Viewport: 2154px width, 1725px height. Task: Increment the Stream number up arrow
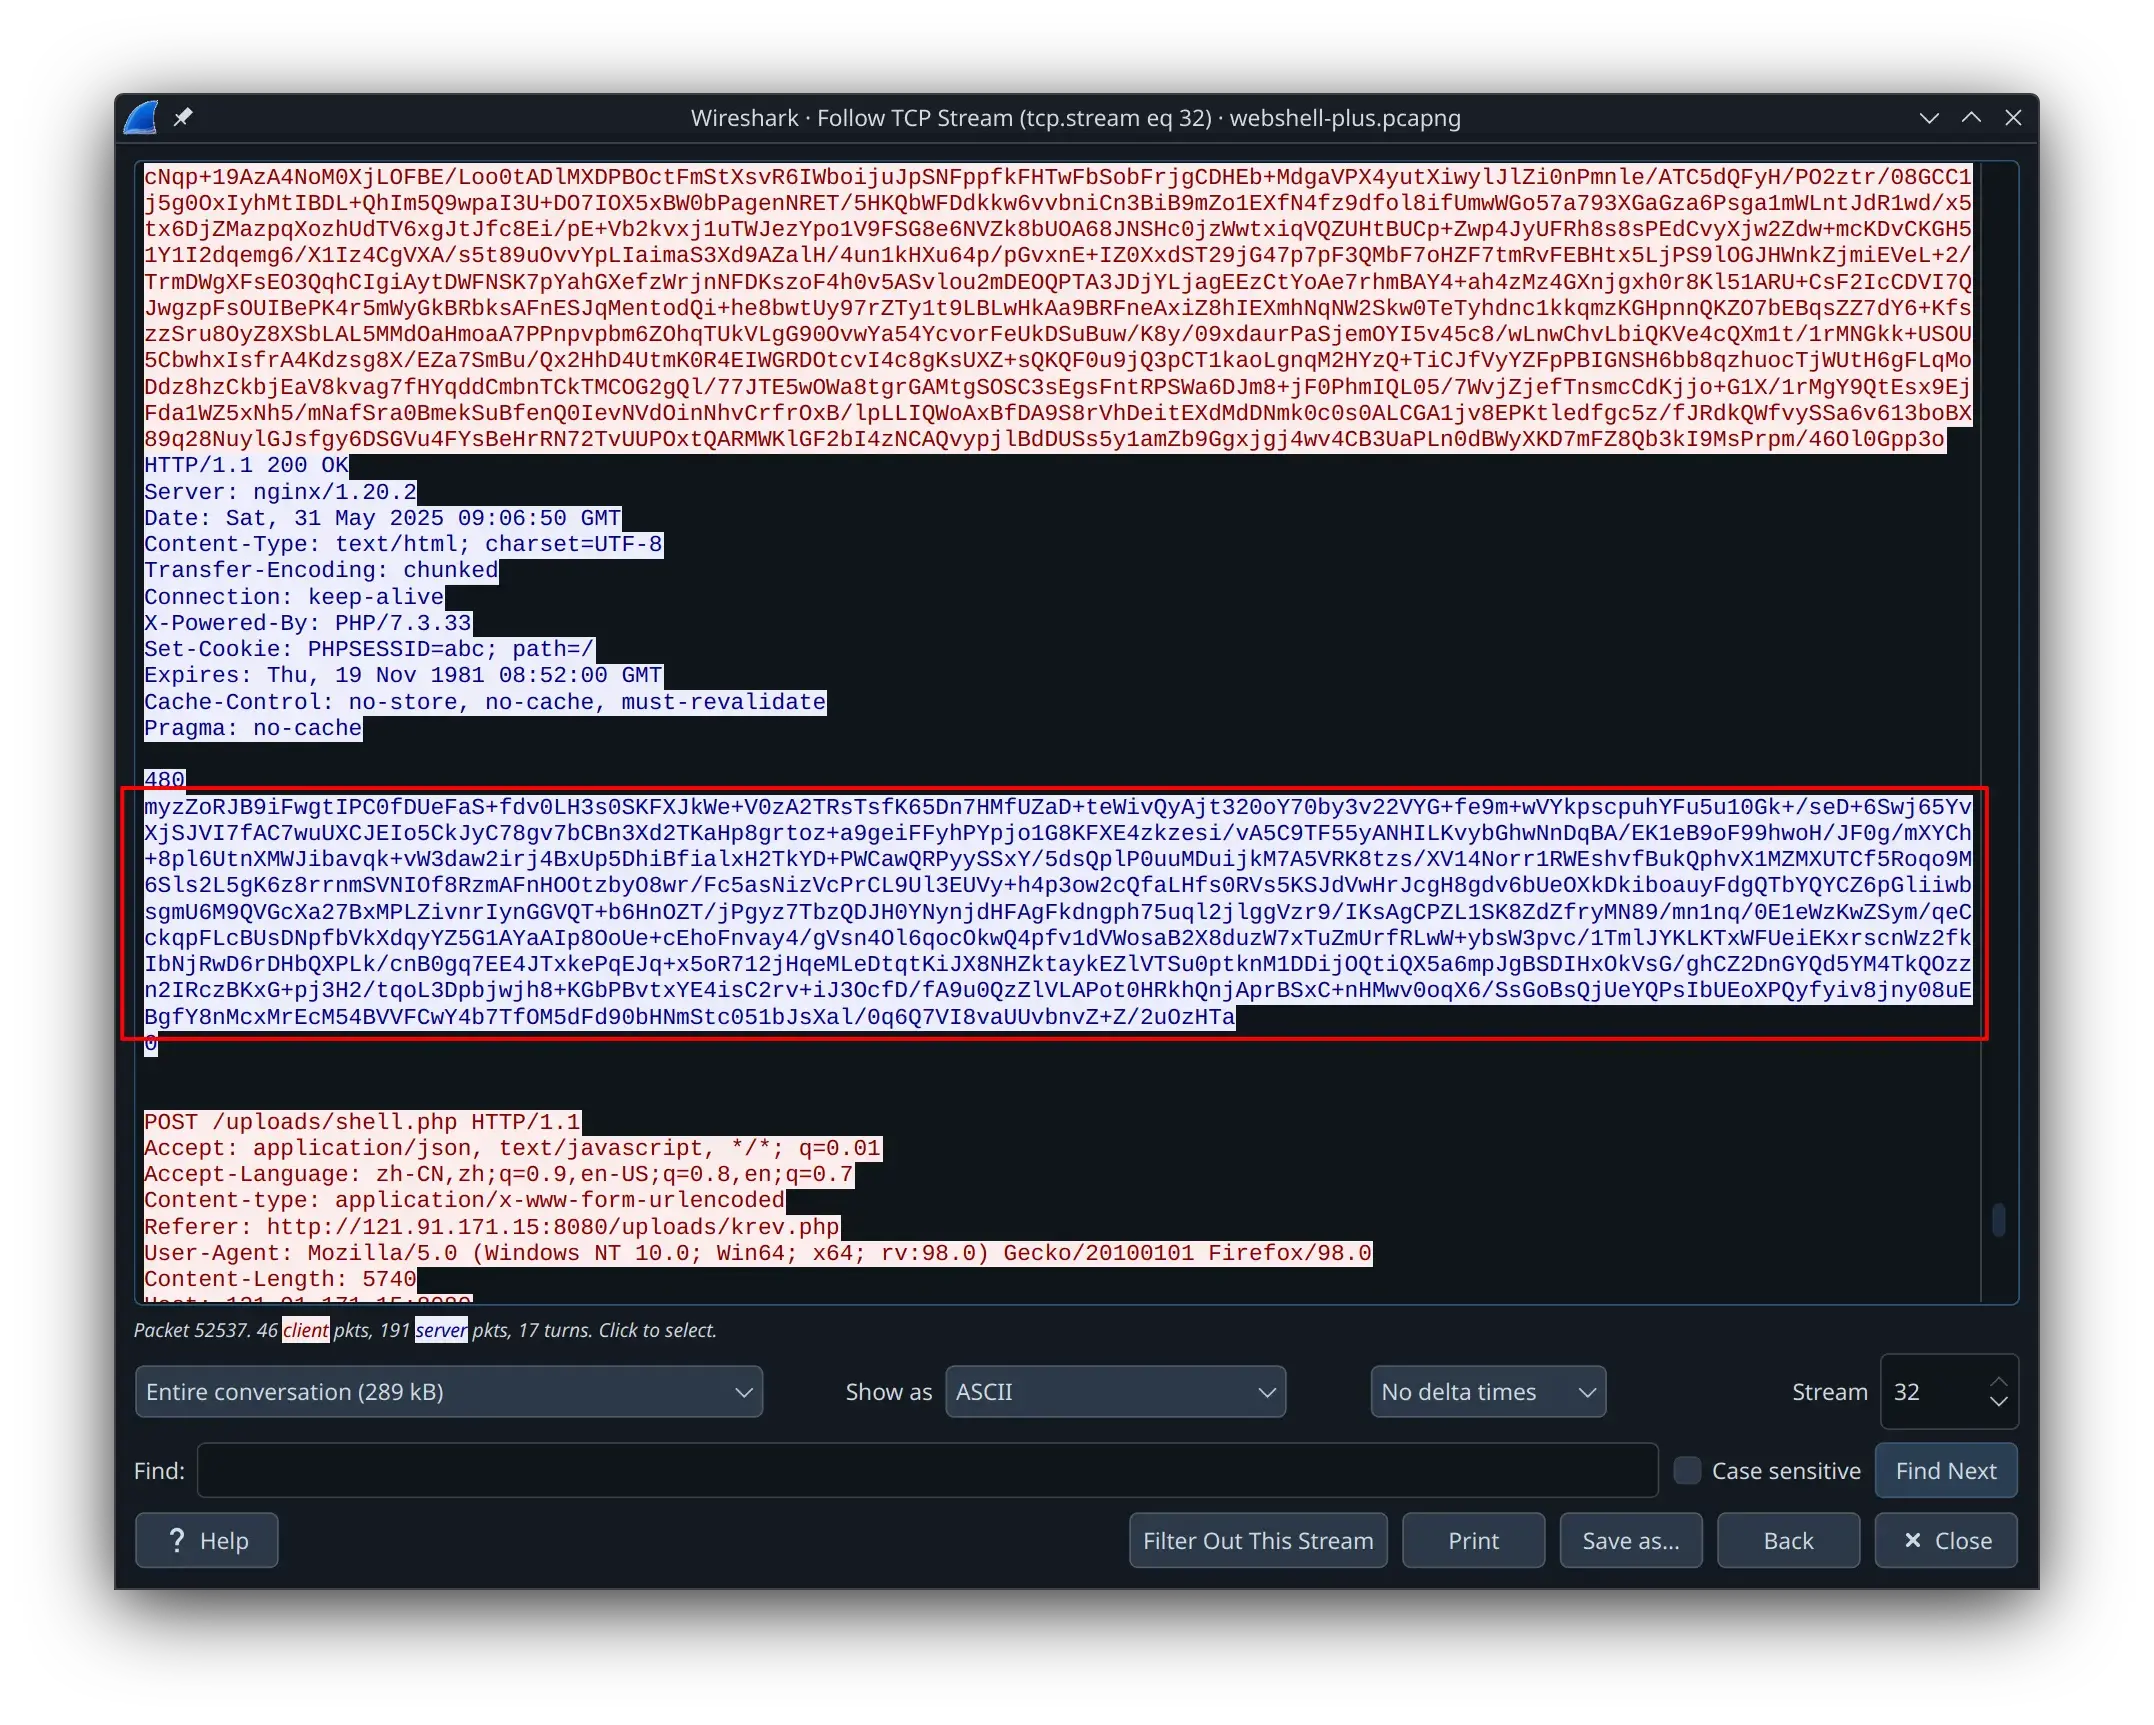(x=1998, y=1382)
